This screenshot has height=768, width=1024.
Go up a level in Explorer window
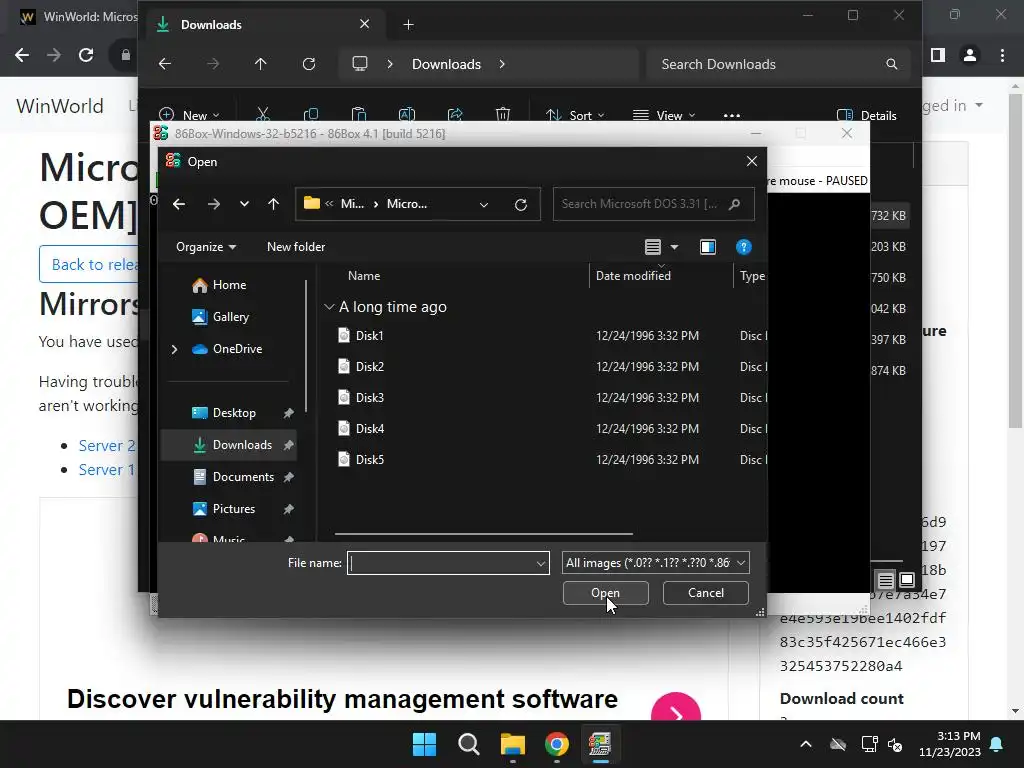point(261,64)
